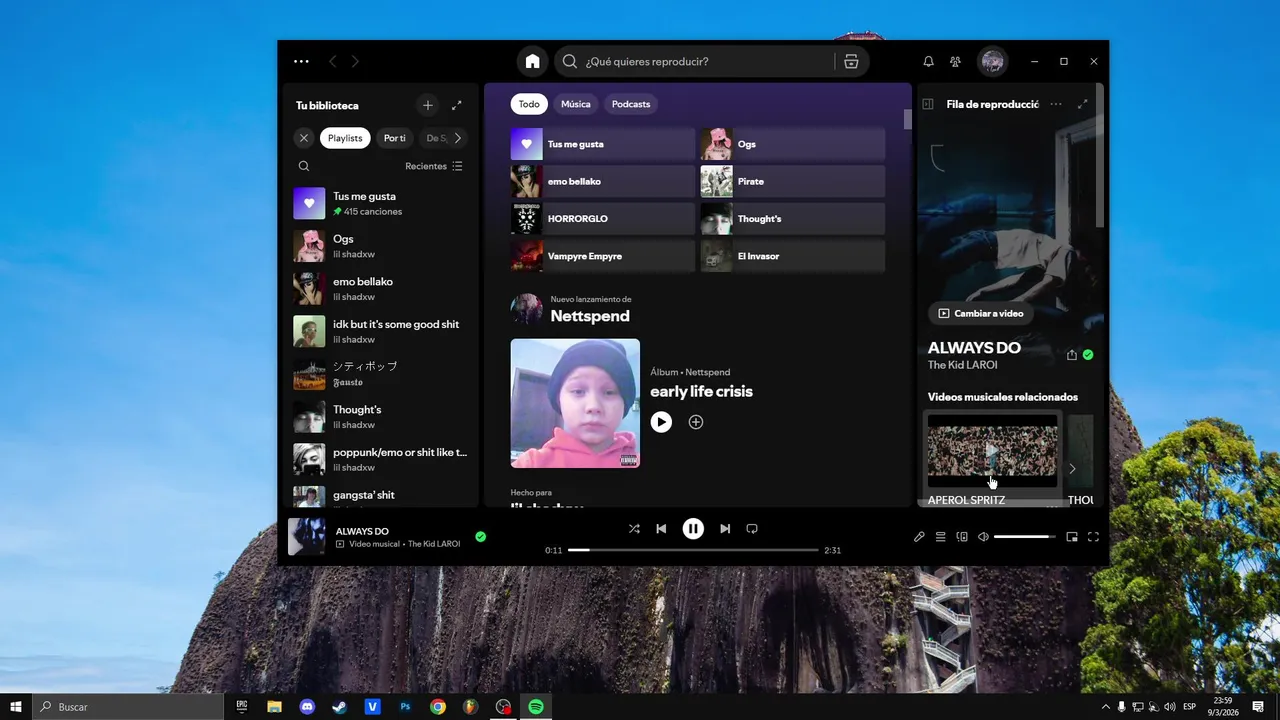
Task: Go to Spotify Home
Action: click(x=532, y=61)
